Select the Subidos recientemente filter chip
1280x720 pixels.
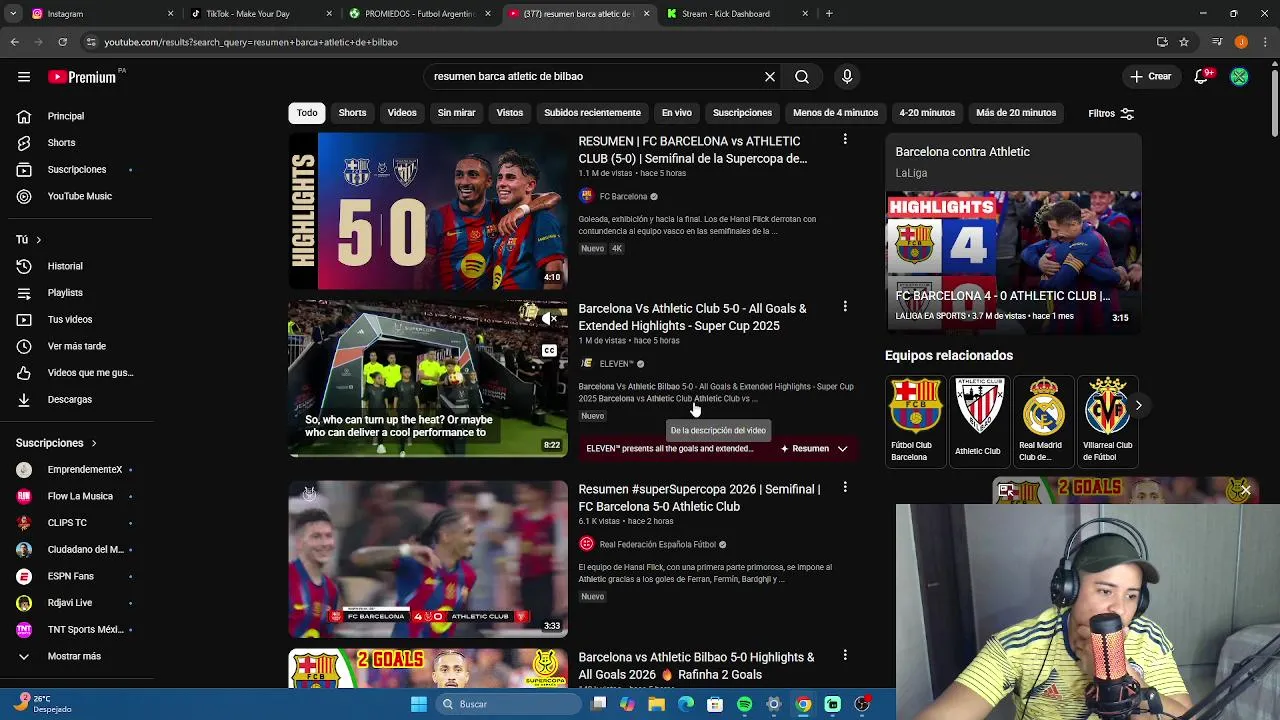tap(592, 113)
